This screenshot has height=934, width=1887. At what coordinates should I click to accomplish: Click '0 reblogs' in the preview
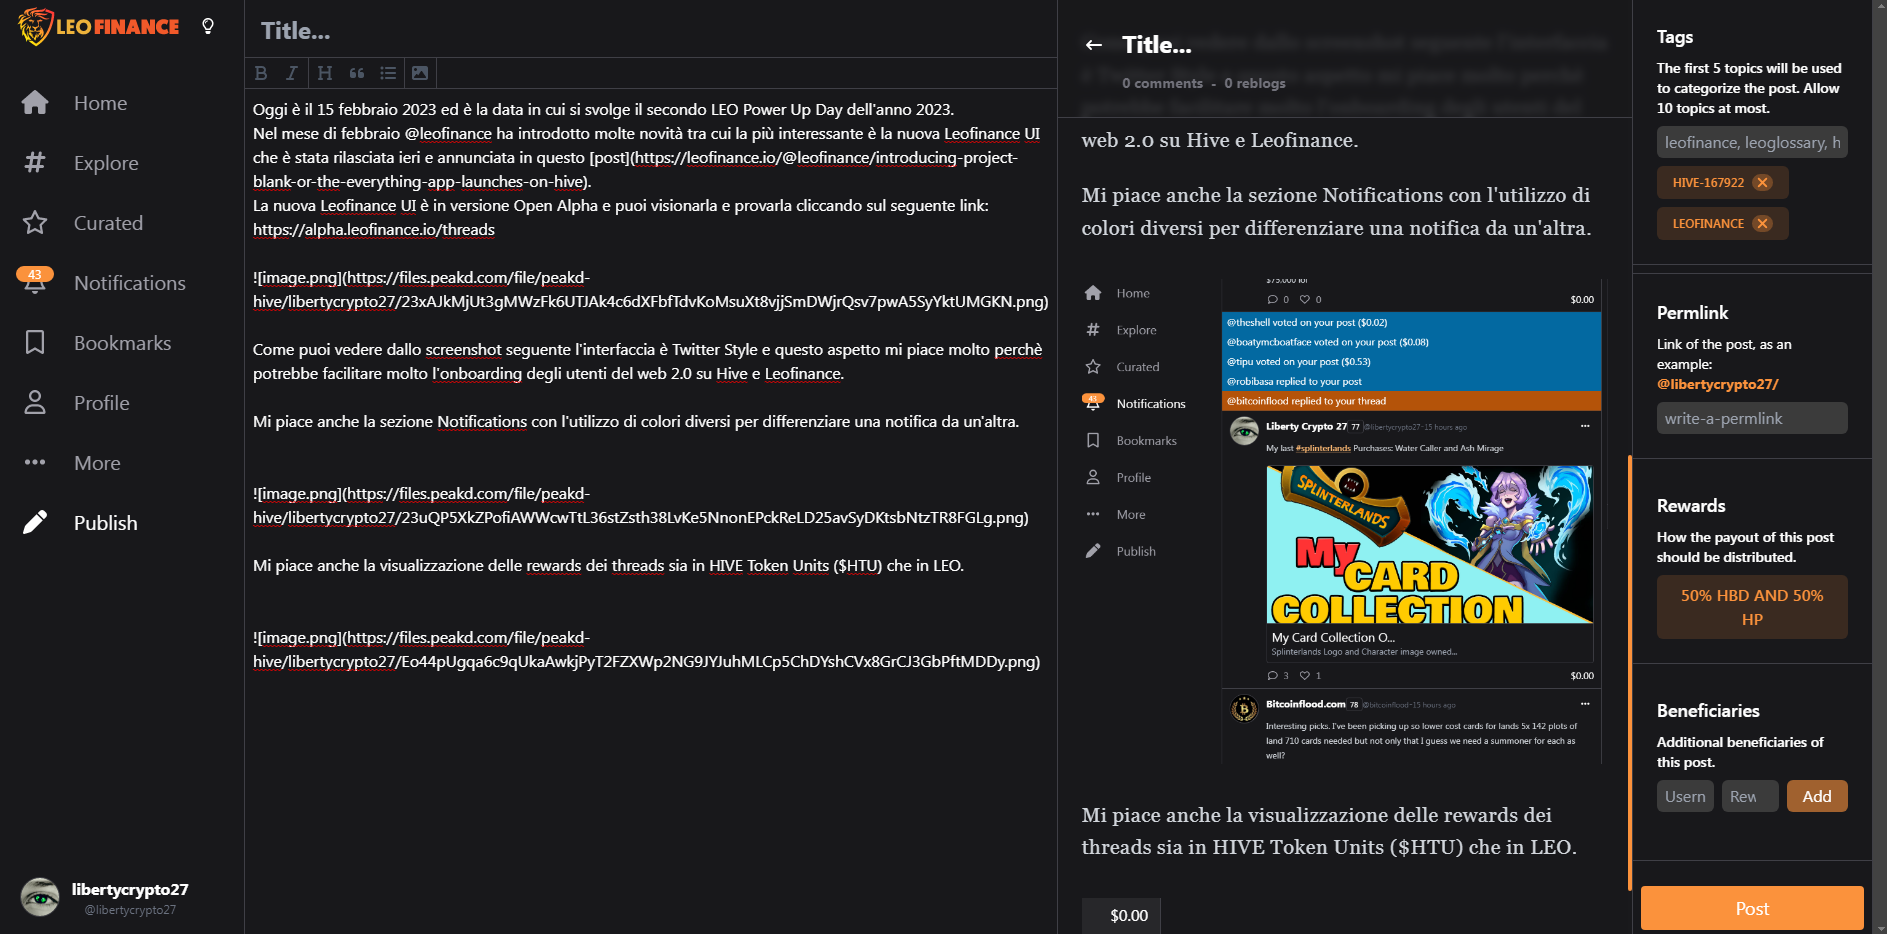coord(1255,83)
